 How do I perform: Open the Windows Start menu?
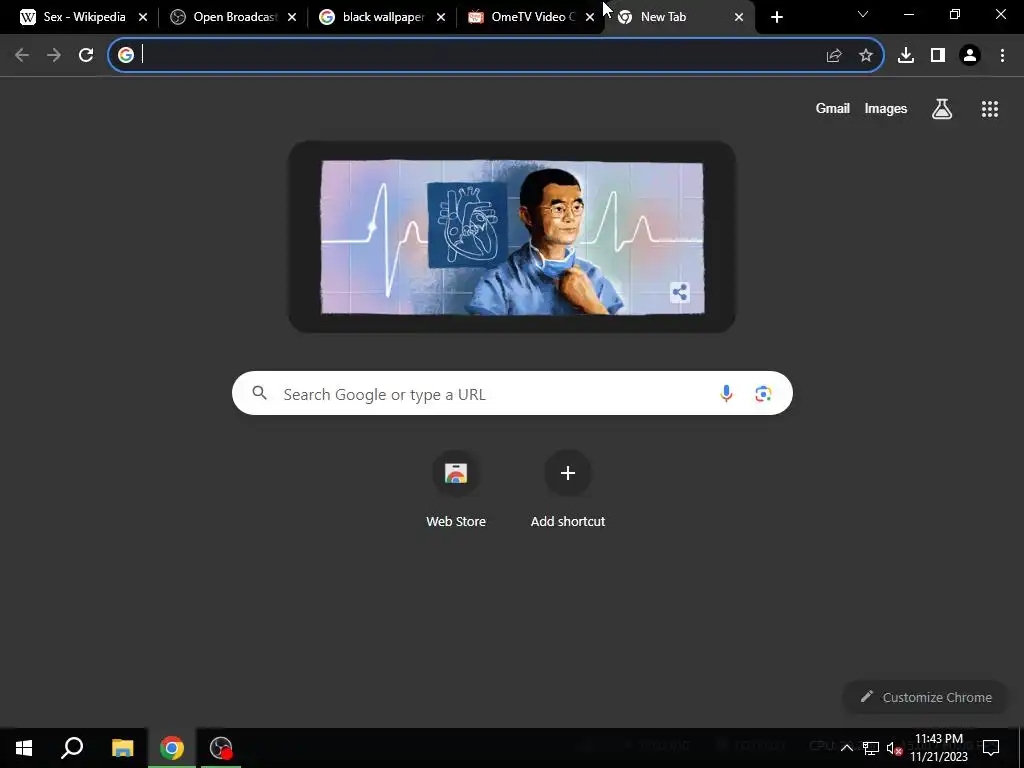point(24,748)
